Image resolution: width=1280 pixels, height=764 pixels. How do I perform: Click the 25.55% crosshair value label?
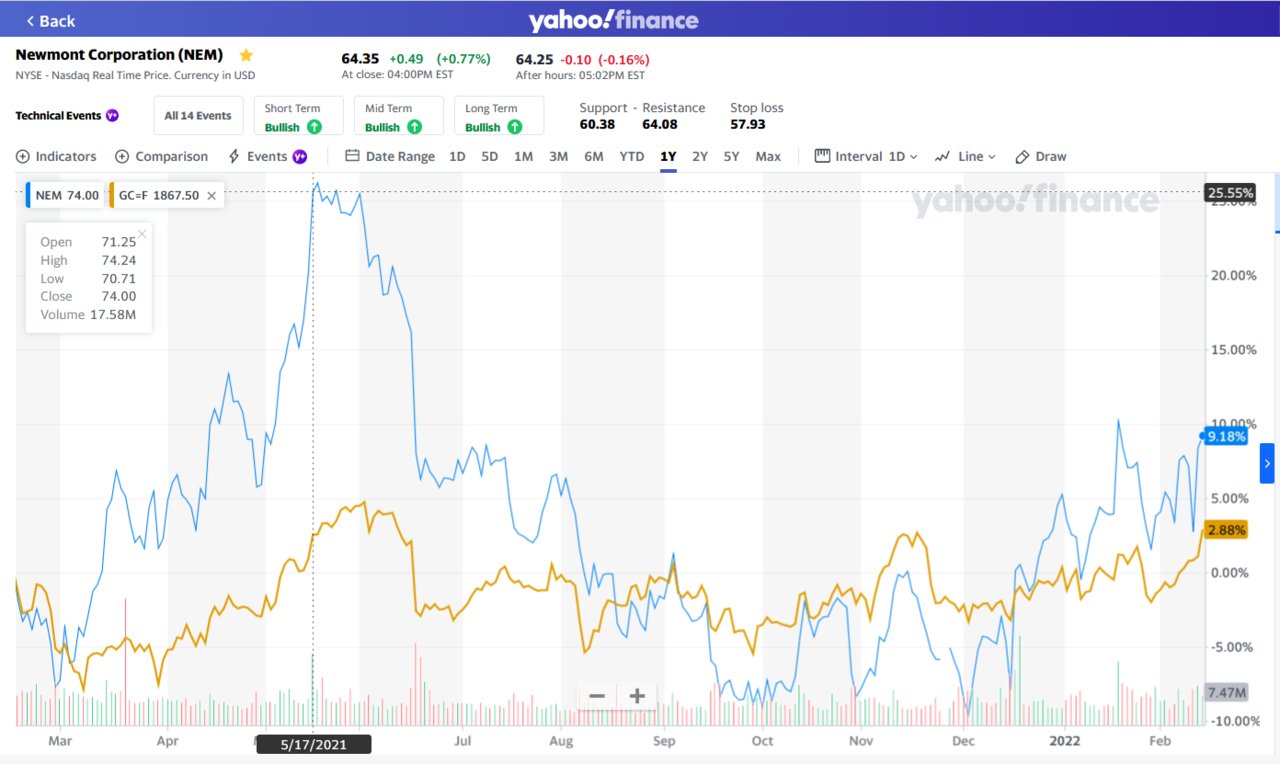tap(1230, 192)
